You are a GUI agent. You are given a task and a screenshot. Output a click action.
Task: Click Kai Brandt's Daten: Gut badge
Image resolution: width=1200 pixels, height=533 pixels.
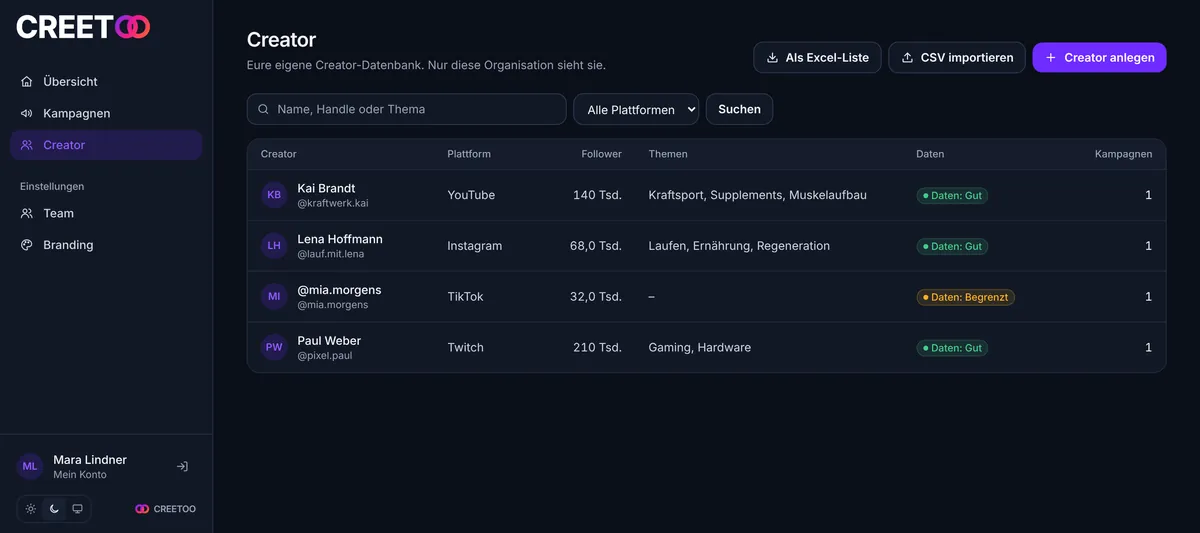(952, 196)
